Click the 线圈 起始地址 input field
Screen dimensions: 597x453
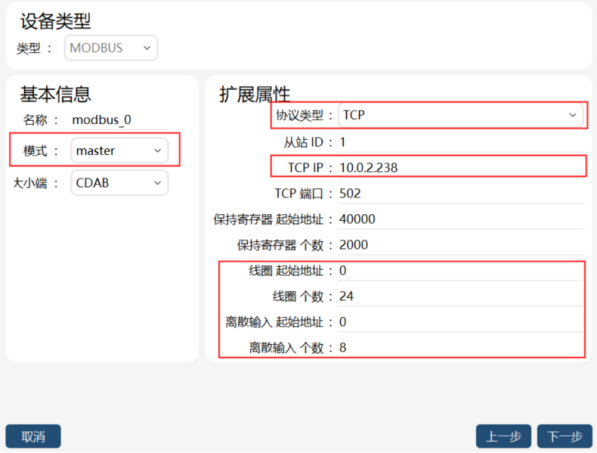coord(461,270)
